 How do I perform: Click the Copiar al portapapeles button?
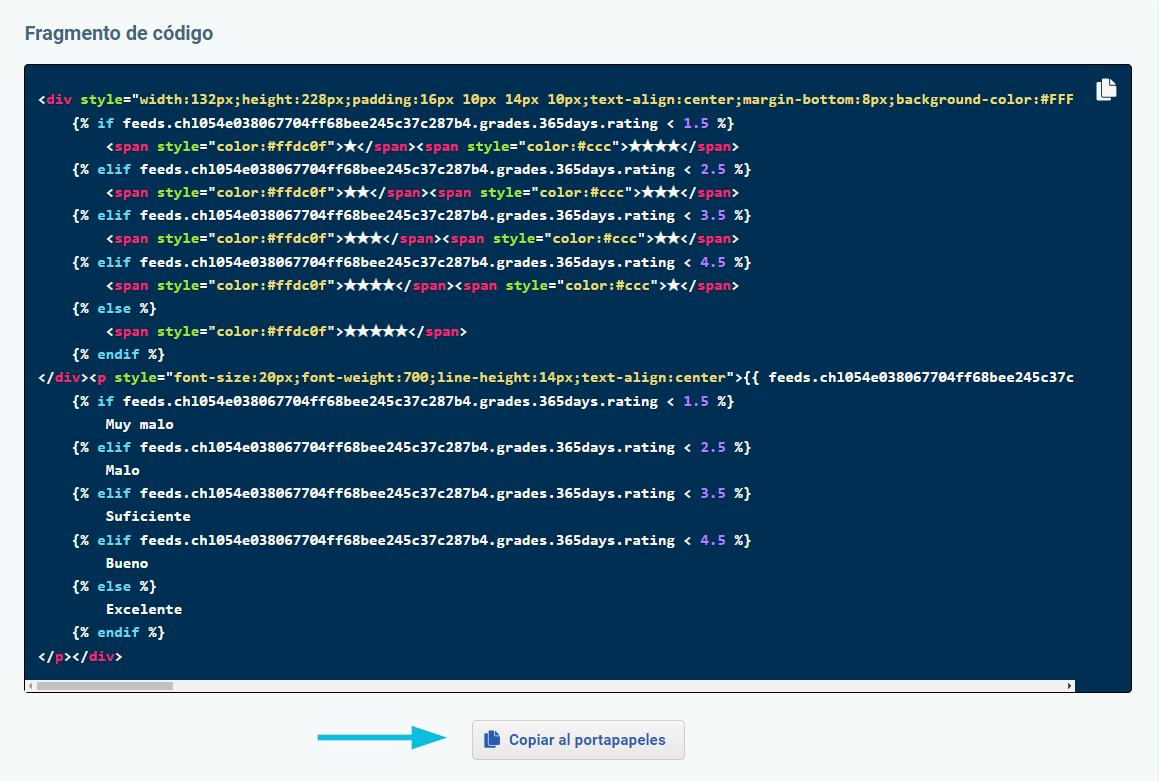[578, 740]
